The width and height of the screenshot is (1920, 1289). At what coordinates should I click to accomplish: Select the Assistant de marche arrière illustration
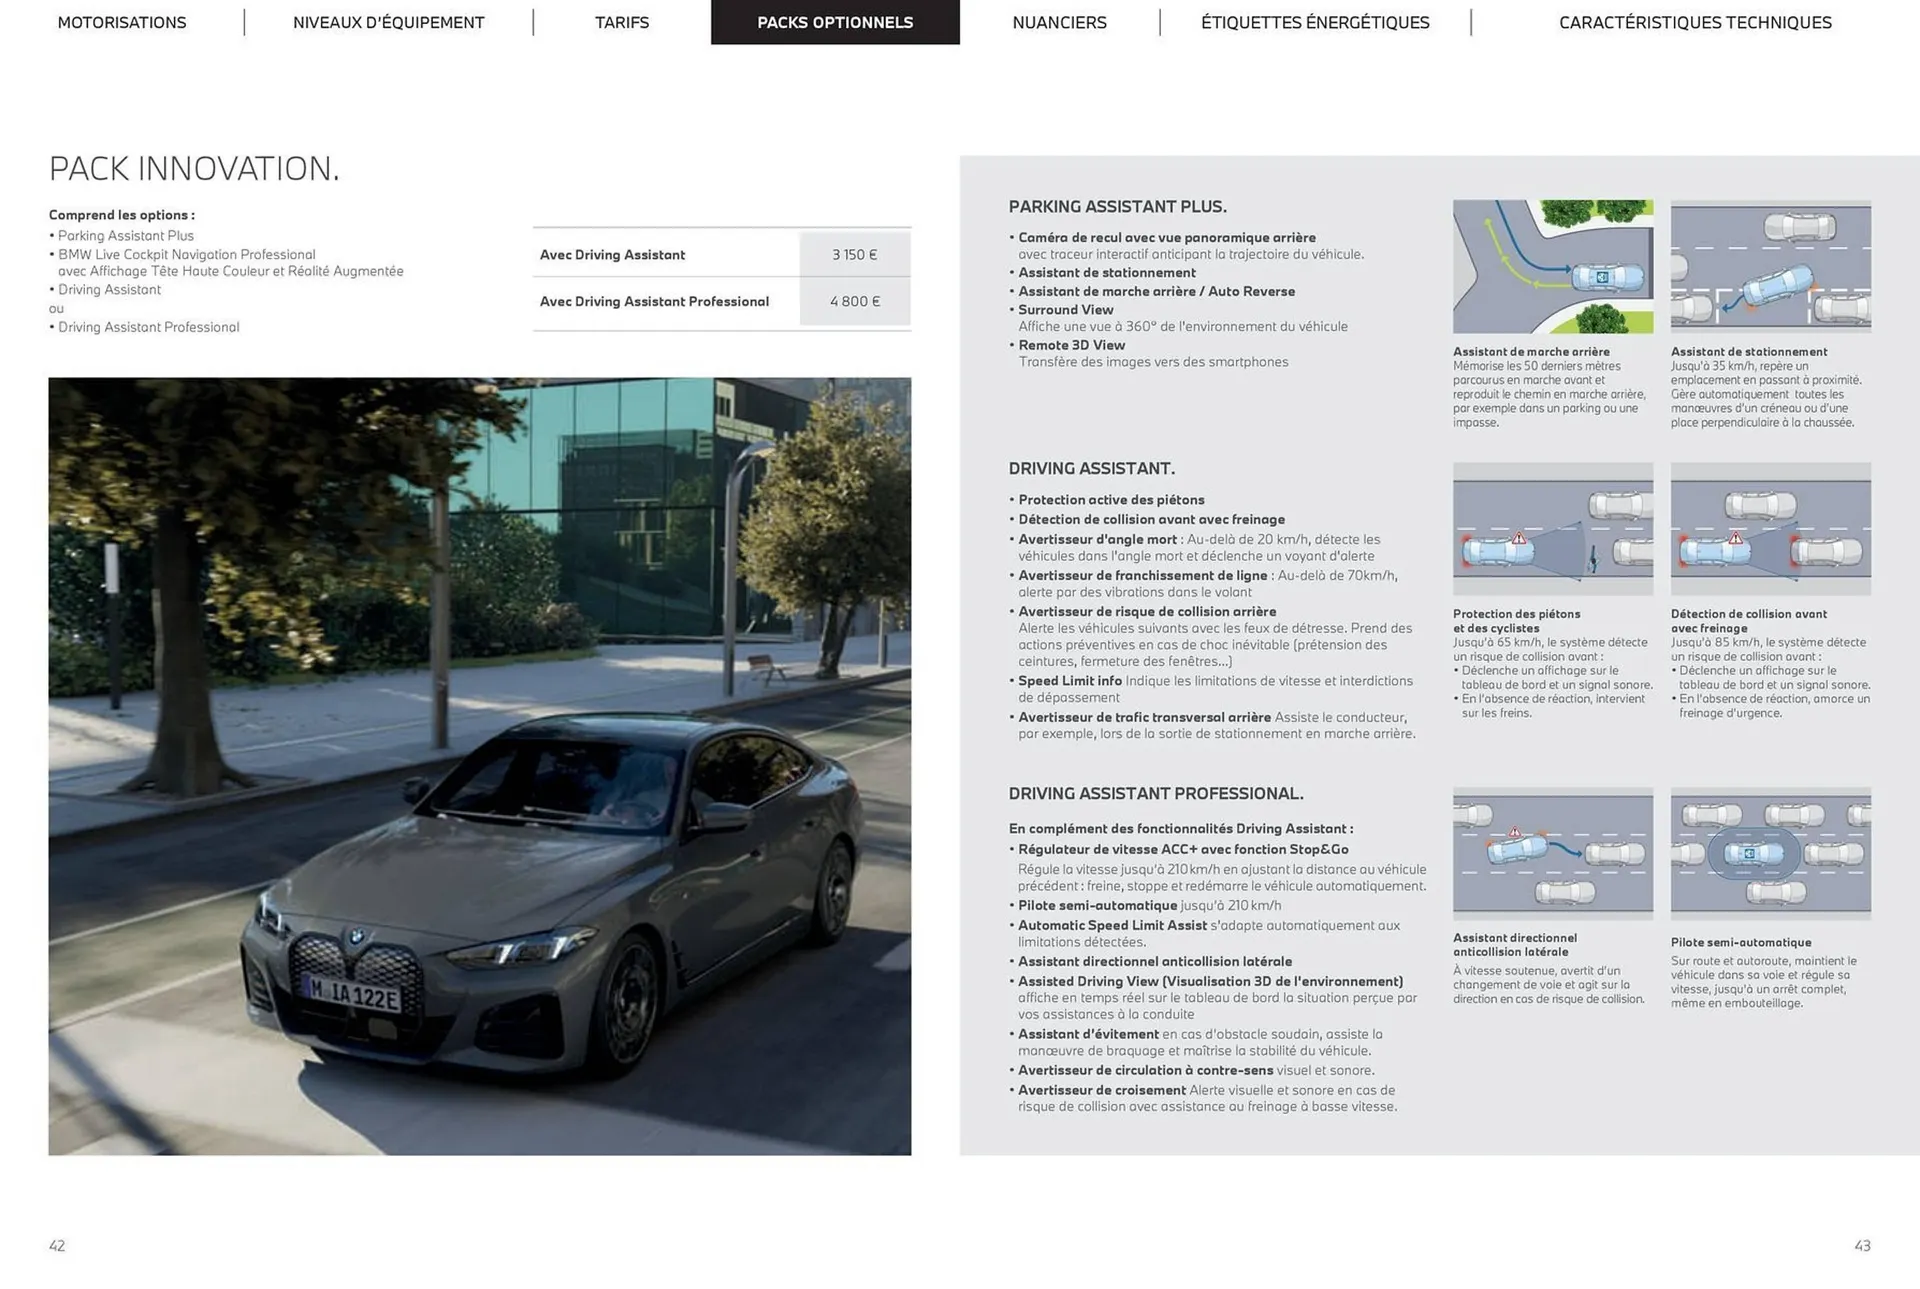click(x=1553, y=265)
